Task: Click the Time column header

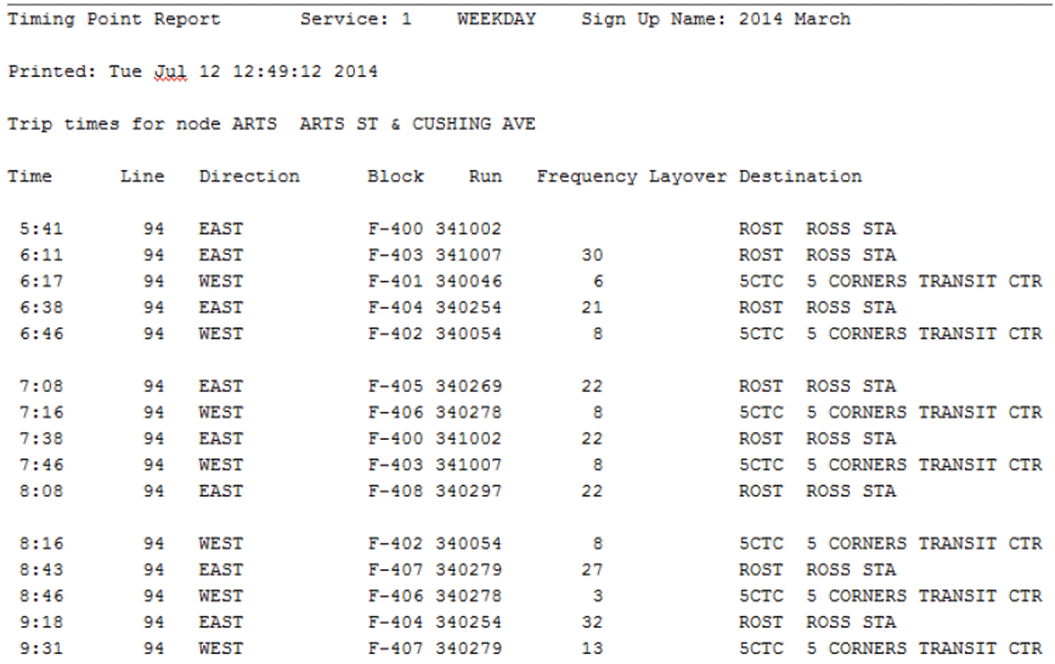Action: 30,175
